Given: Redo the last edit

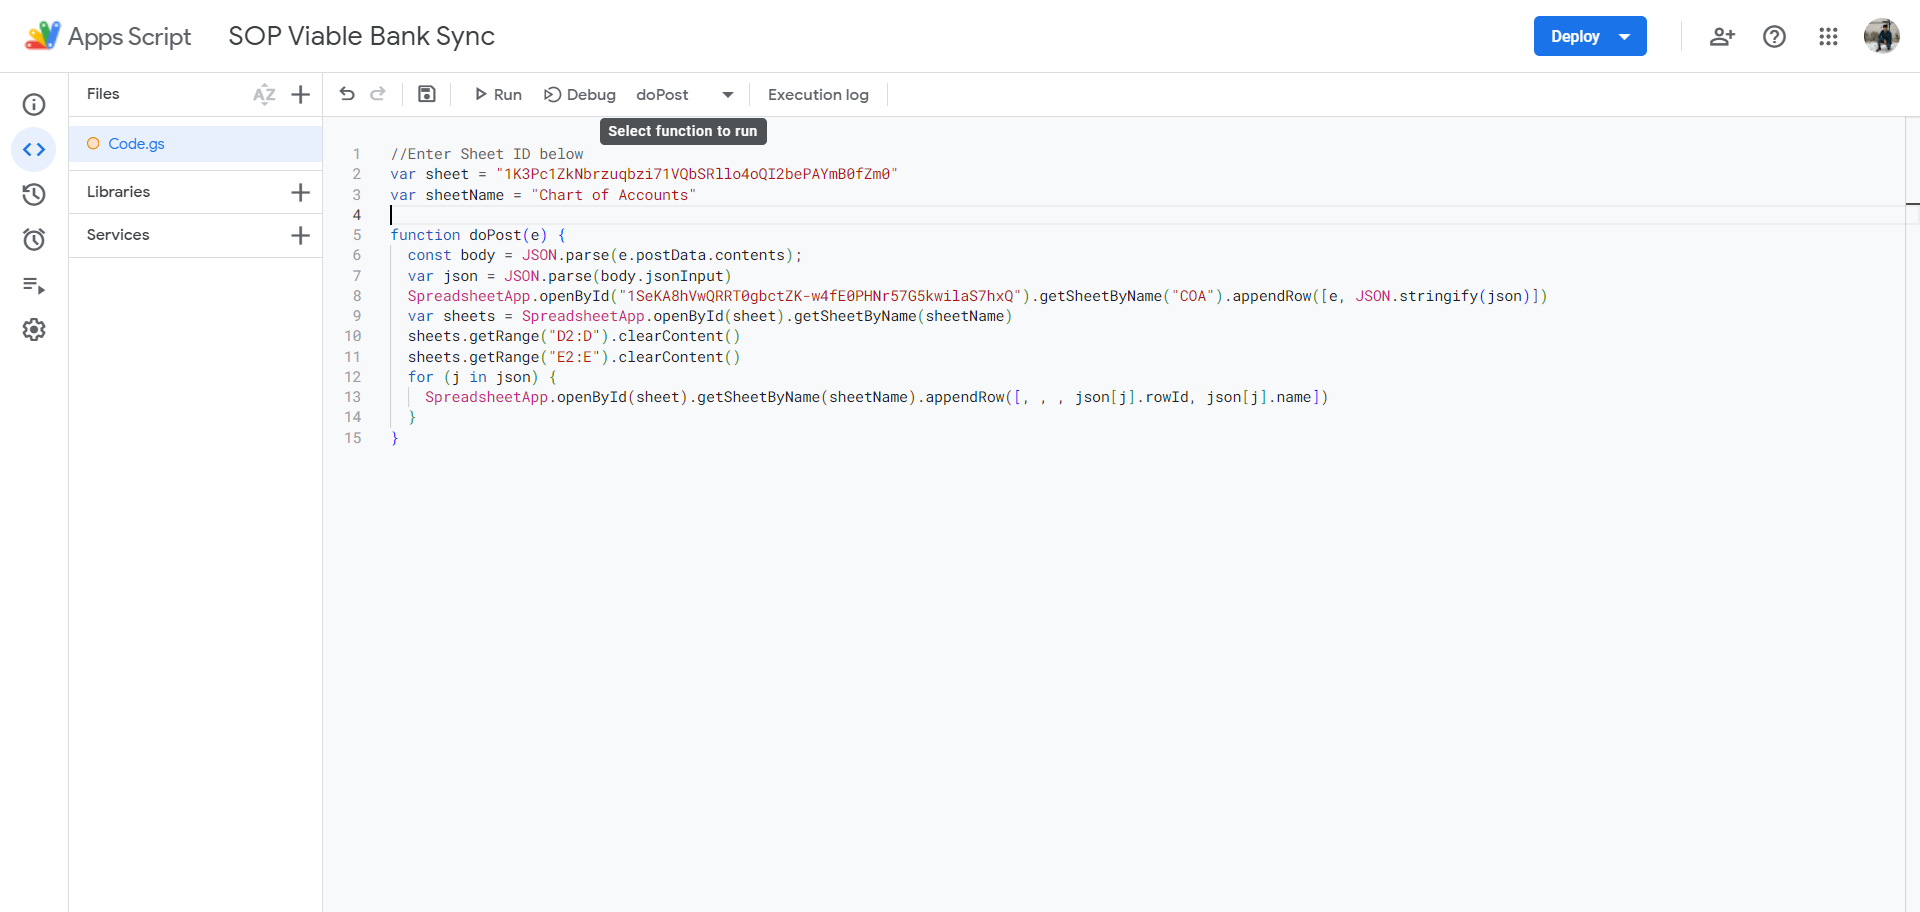Looking at the screenshot, I should pyautogui.click(x=377, y=94).
